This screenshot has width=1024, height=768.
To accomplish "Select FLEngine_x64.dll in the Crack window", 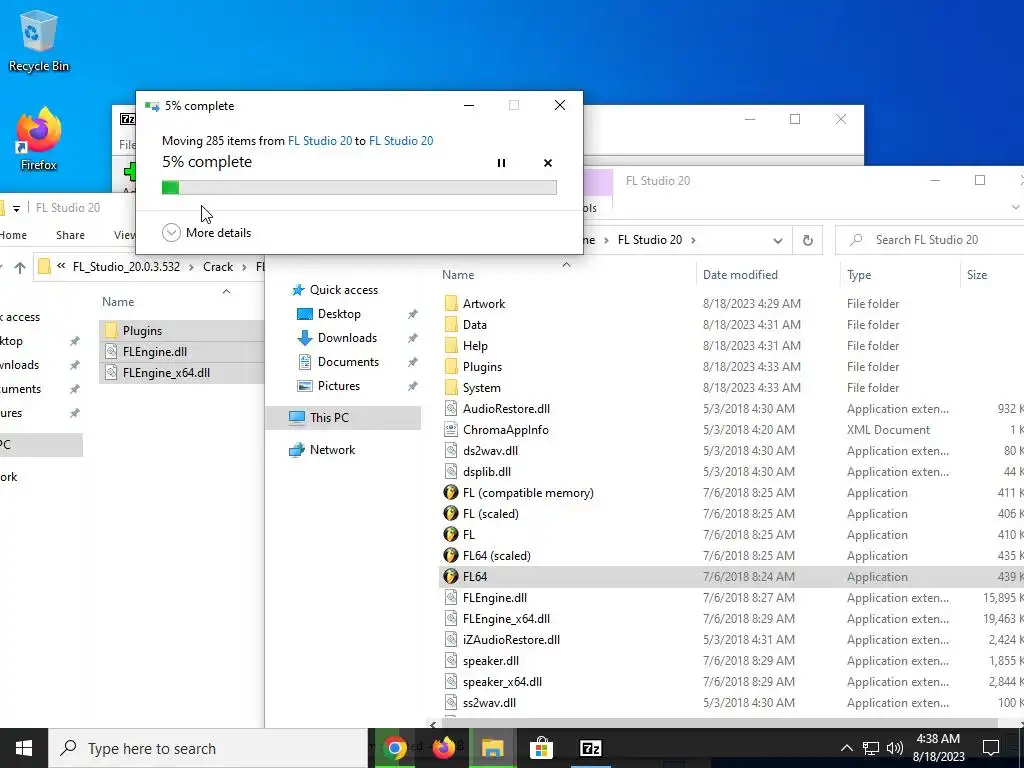I will (166, 373).
